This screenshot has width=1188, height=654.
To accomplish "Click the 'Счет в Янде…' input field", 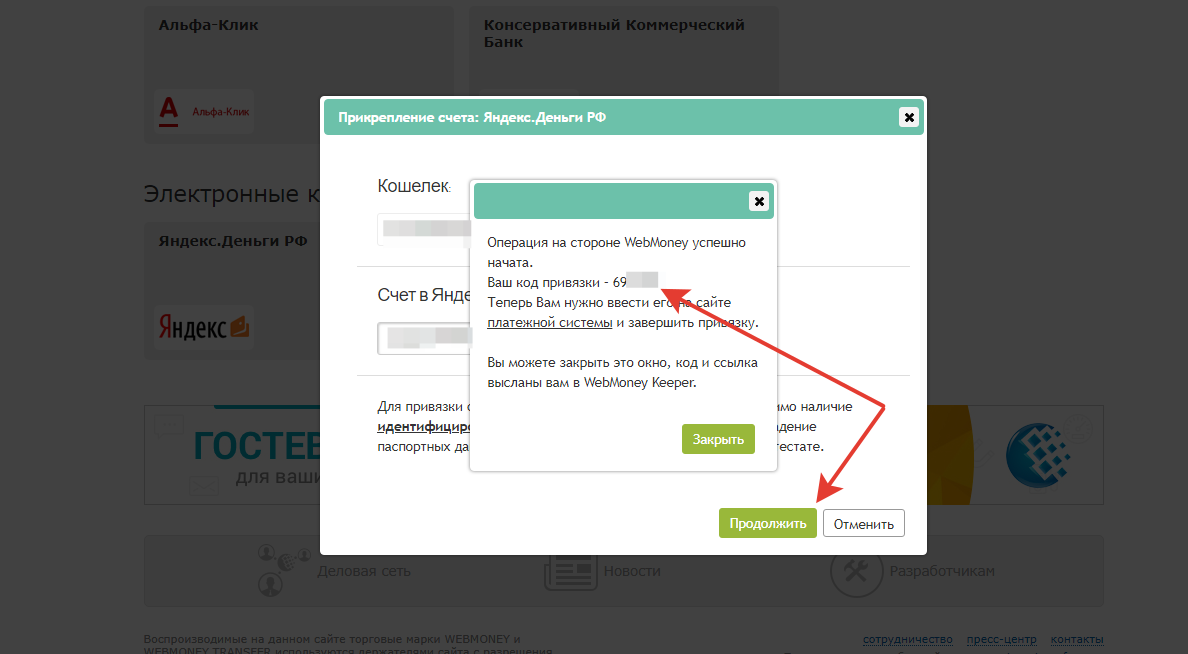I will point(424,338).
